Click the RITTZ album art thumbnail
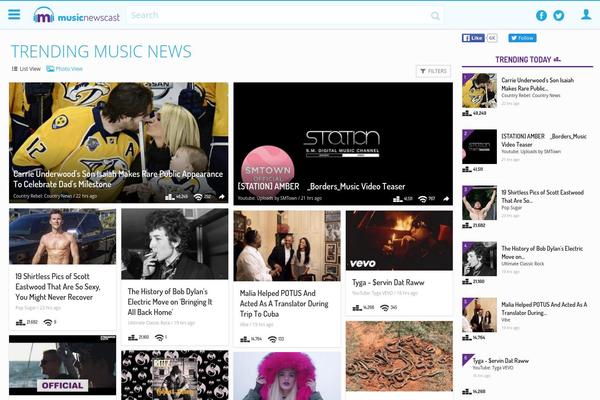This screenshot has height=400, width=600. click(174, 375)
